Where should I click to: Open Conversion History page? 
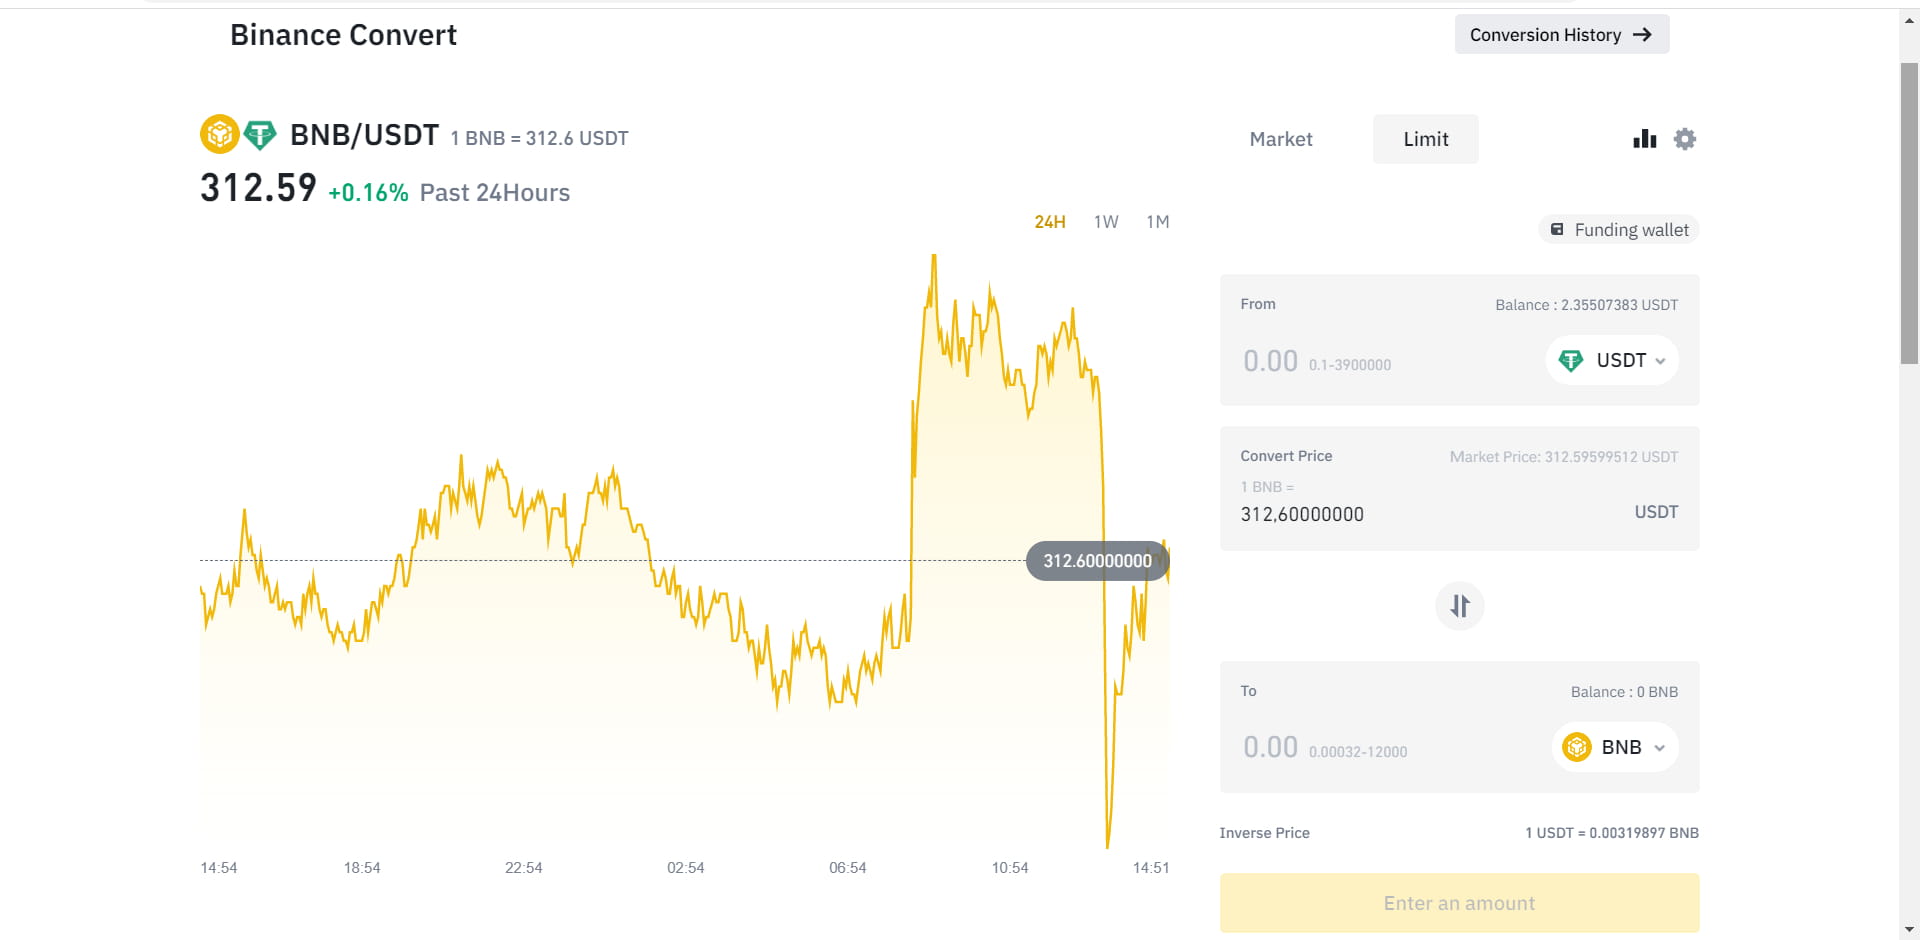(1545, 35)
